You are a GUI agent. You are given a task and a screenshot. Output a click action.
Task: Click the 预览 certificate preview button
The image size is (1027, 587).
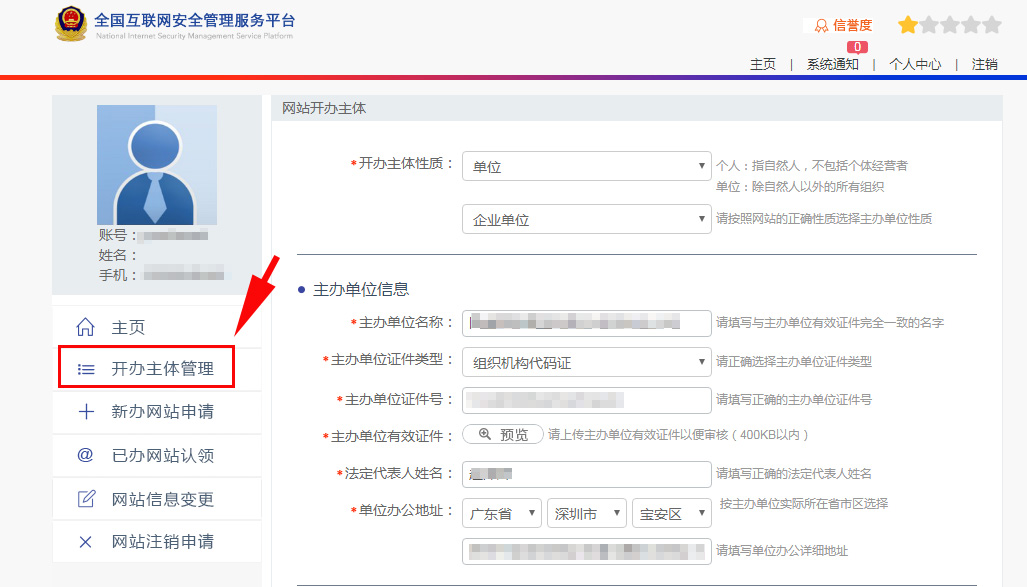click(x=502, y=434)
